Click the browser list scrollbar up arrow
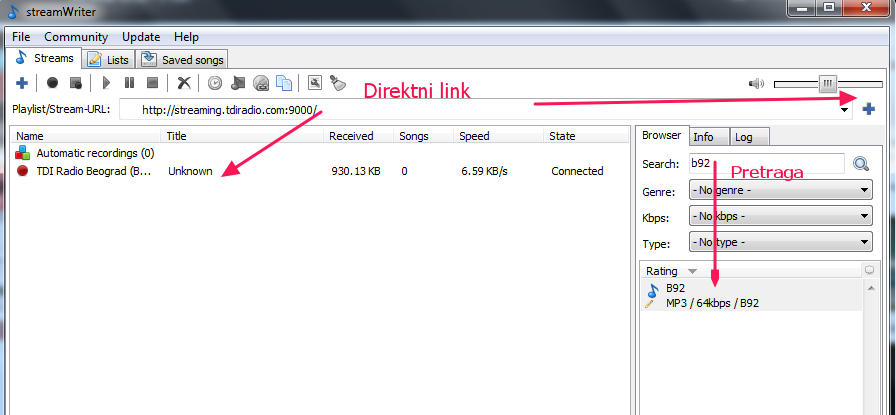The image size is (896, 415). [871, 288]
